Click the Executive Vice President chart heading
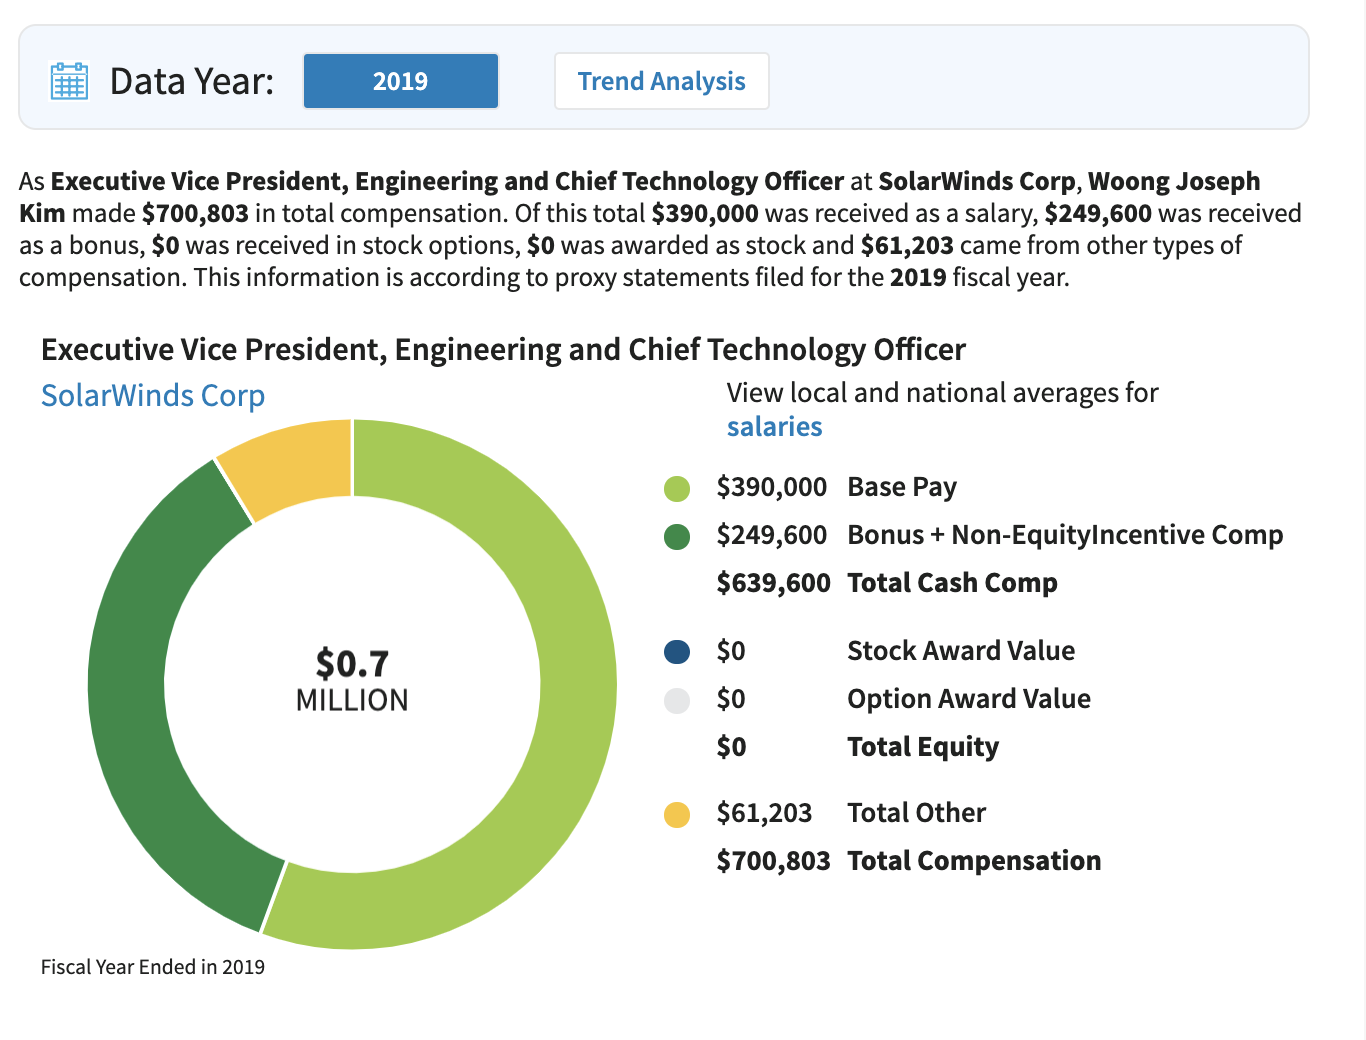 503,350
